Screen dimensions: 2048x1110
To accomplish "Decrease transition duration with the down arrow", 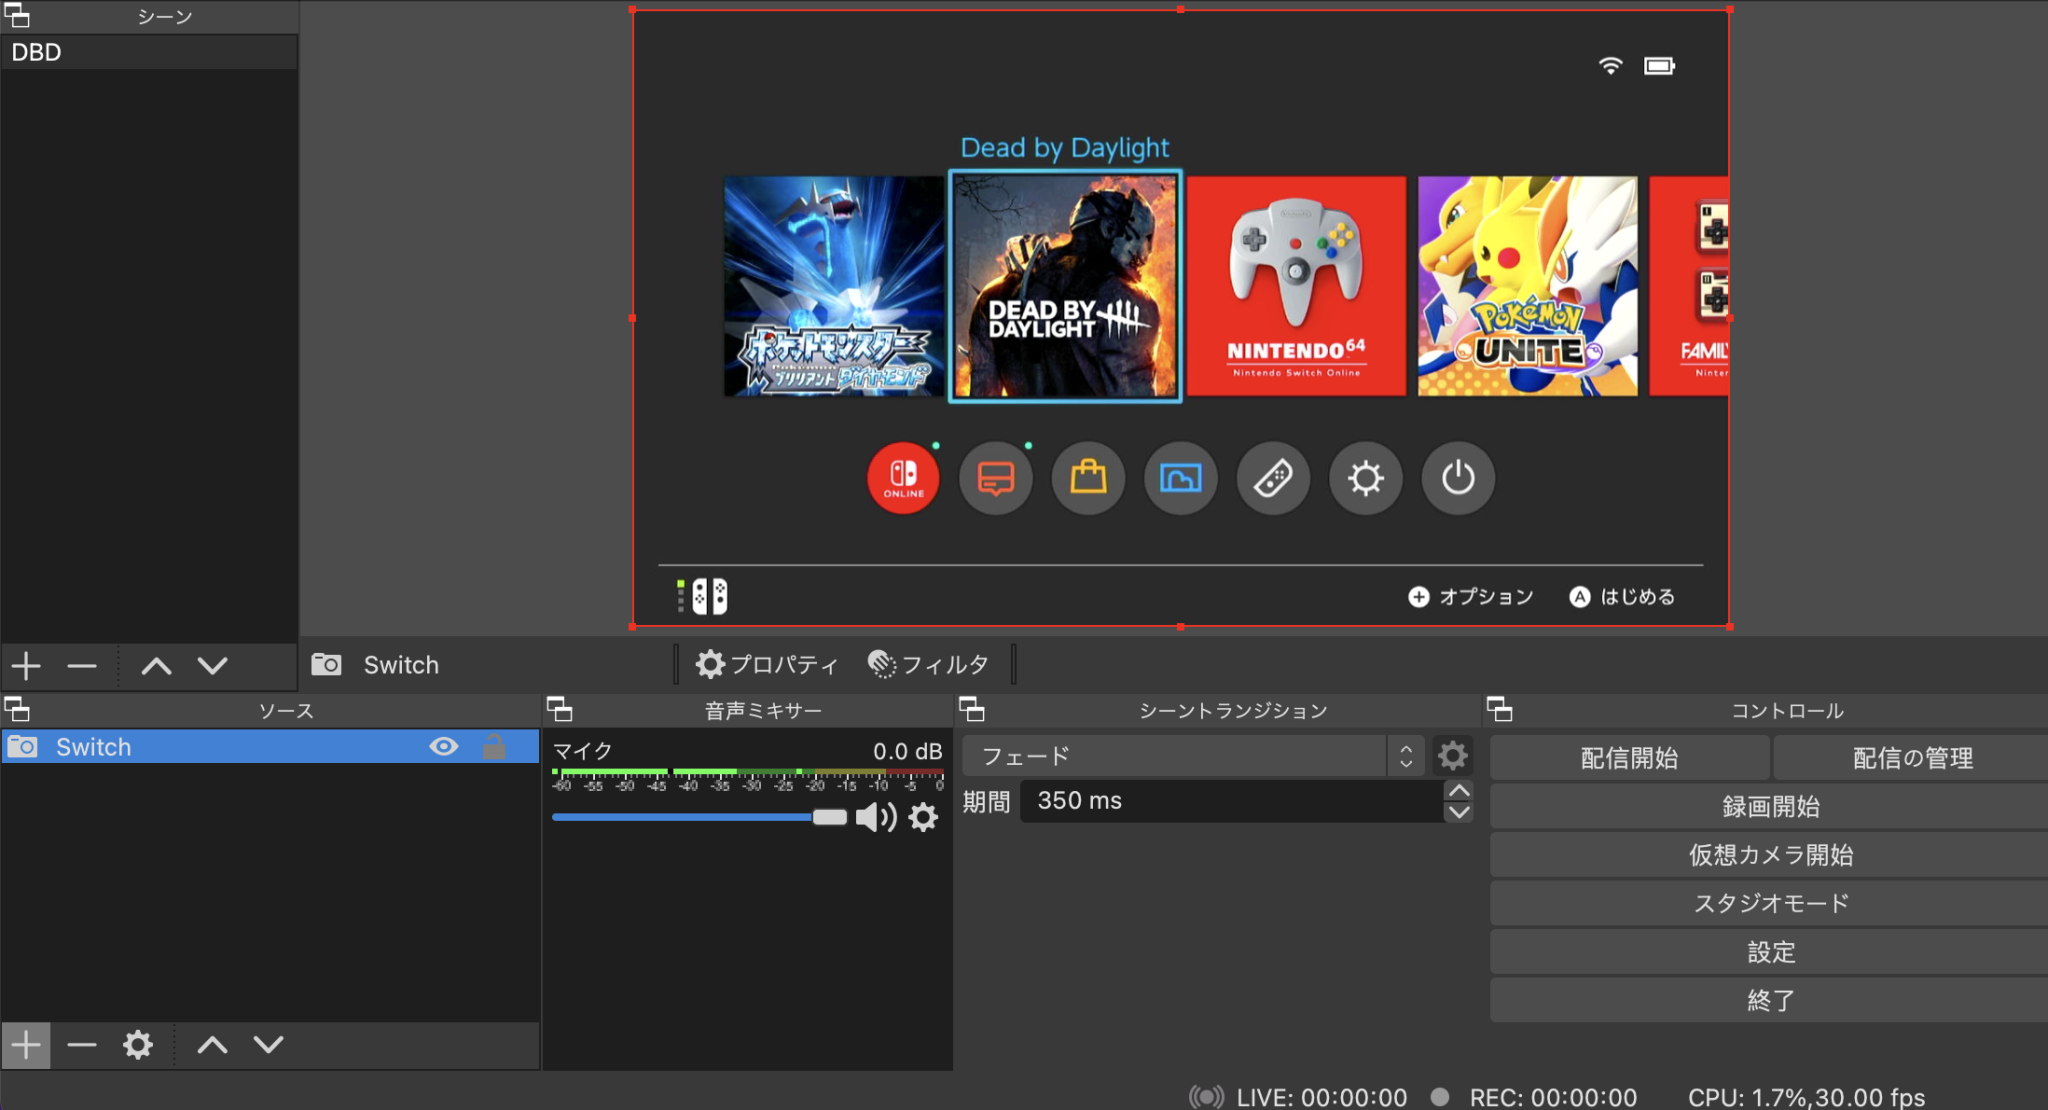I will tap(1458, 812).
